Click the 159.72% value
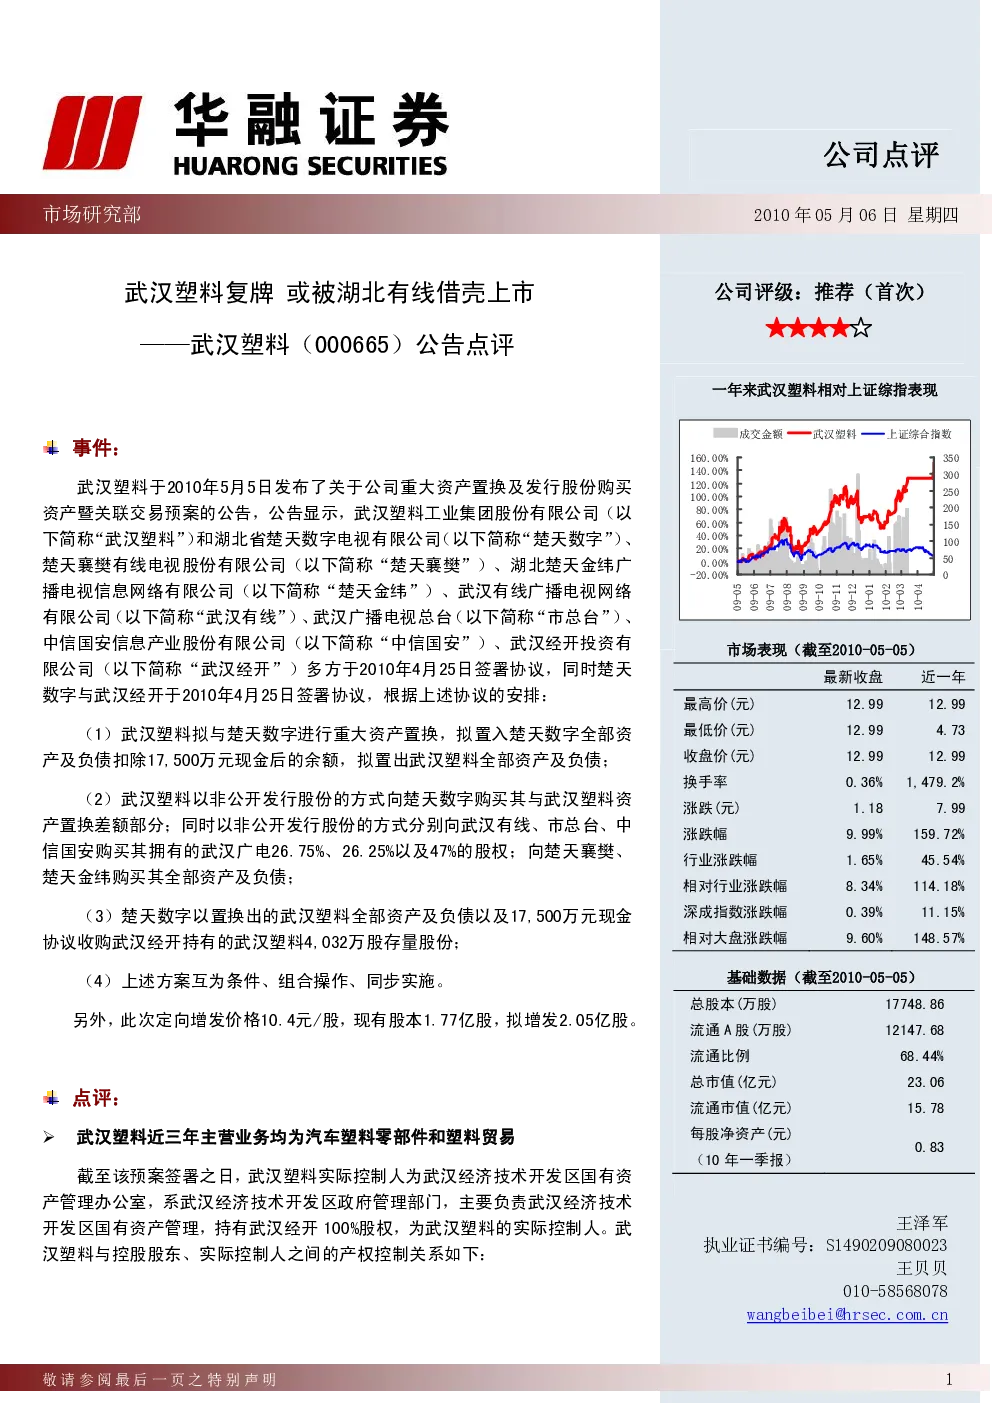The width and height of the screenshot is (992, 1403). point(939,834)
